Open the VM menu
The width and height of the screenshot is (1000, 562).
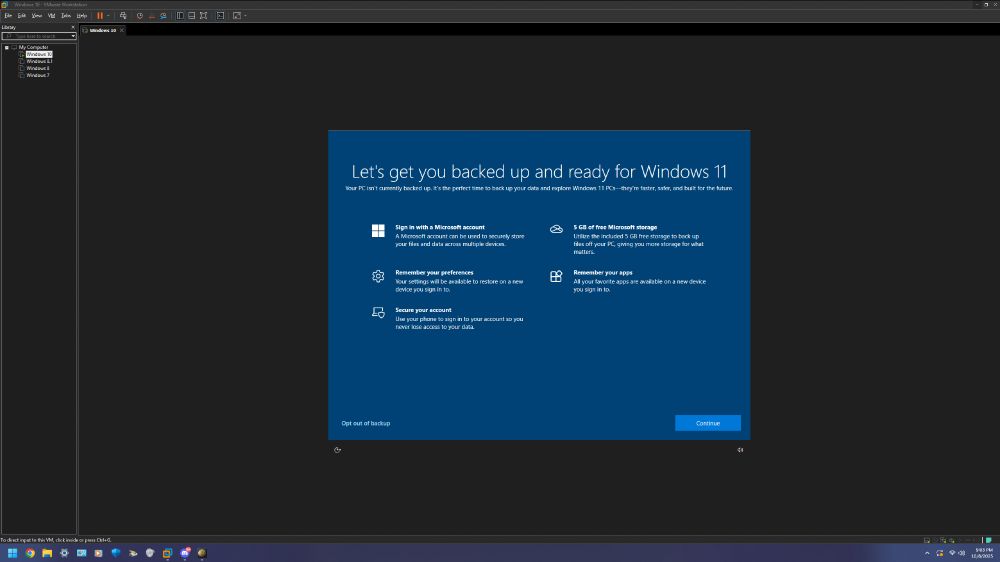[x=52, y=15]
